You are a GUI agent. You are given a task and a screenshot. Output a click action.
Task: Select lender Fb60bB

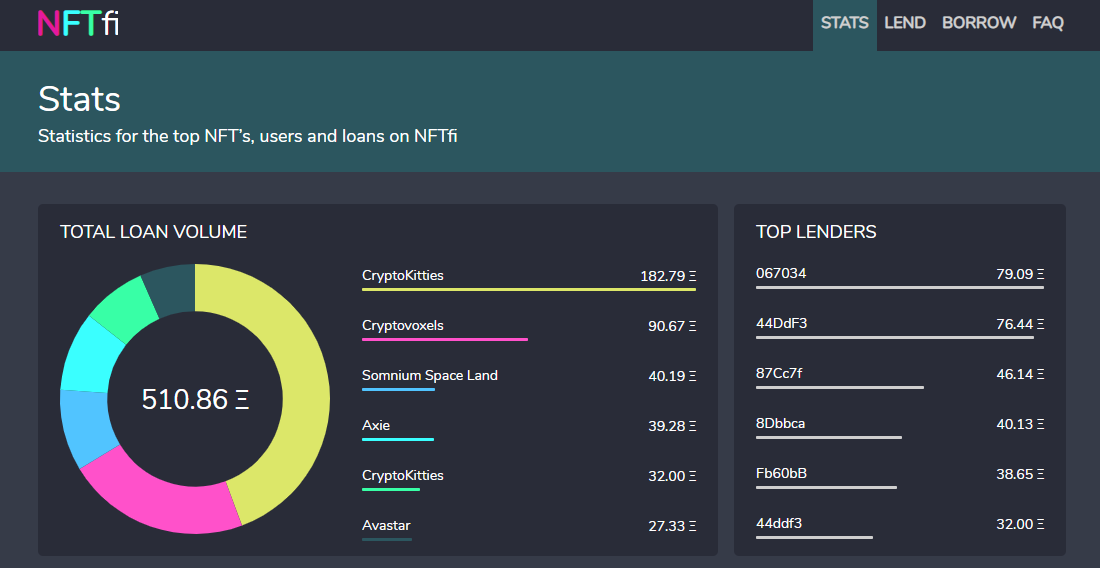tap(782, 473)
